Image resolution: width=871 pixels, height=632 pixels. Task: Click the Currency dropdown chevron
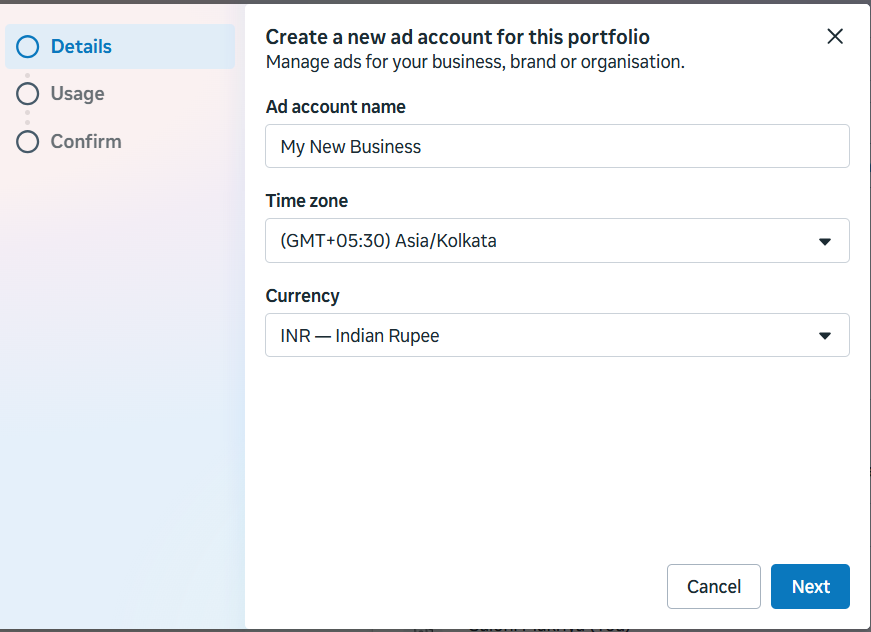[825, 335]
